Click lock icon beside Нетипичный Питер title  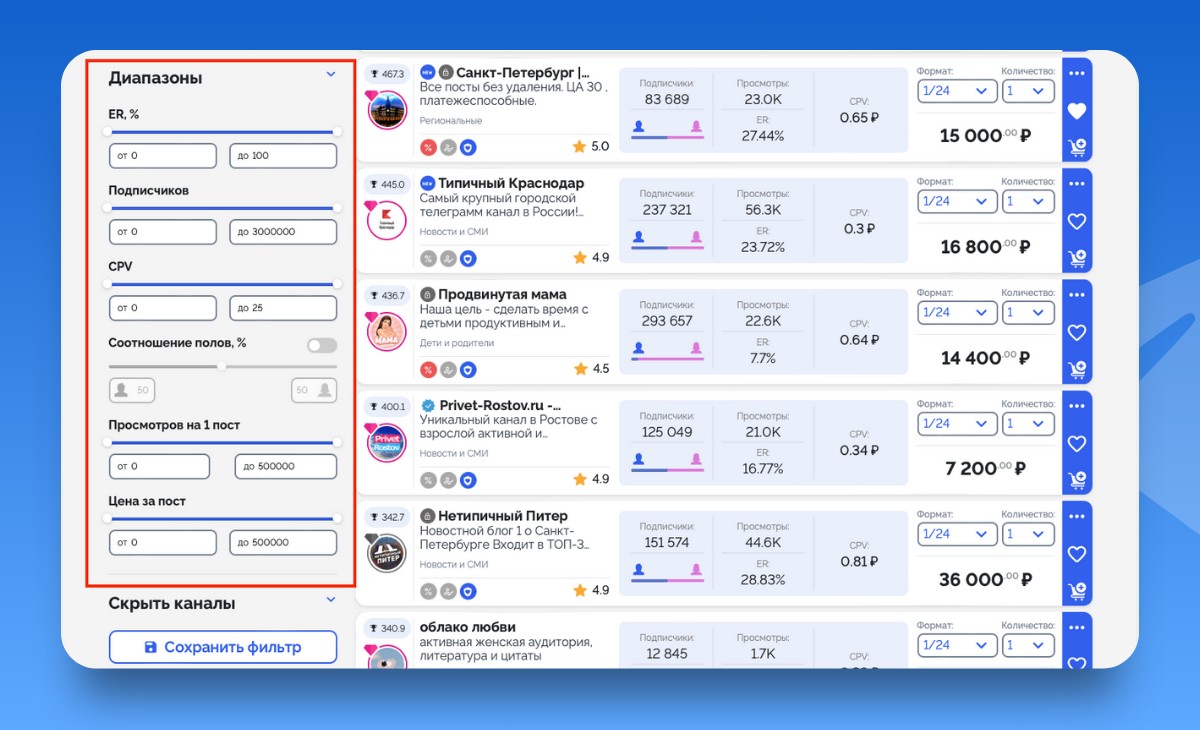pos(428,517)
